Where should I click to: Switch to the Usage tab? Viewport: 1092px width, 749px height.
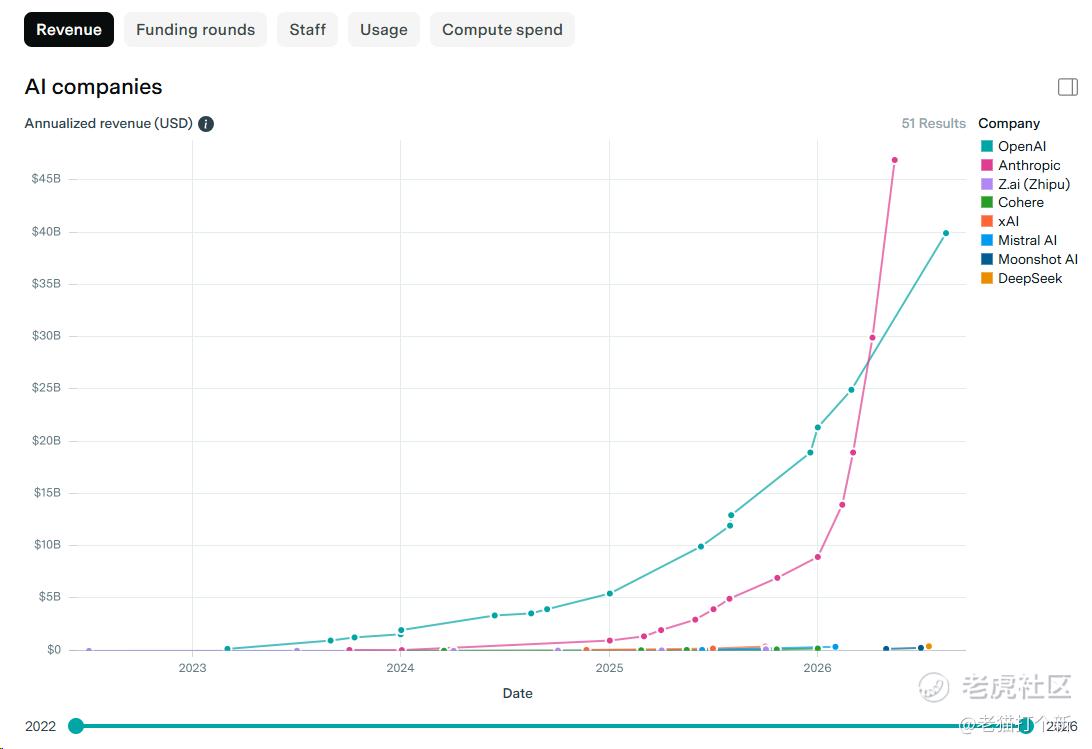[x=383, y=29]
